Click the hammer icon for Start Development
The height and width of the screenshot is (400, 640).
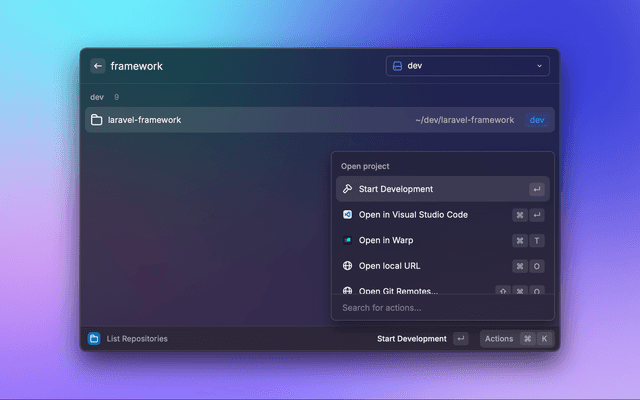pyautogui.click(x=347, y=189)
